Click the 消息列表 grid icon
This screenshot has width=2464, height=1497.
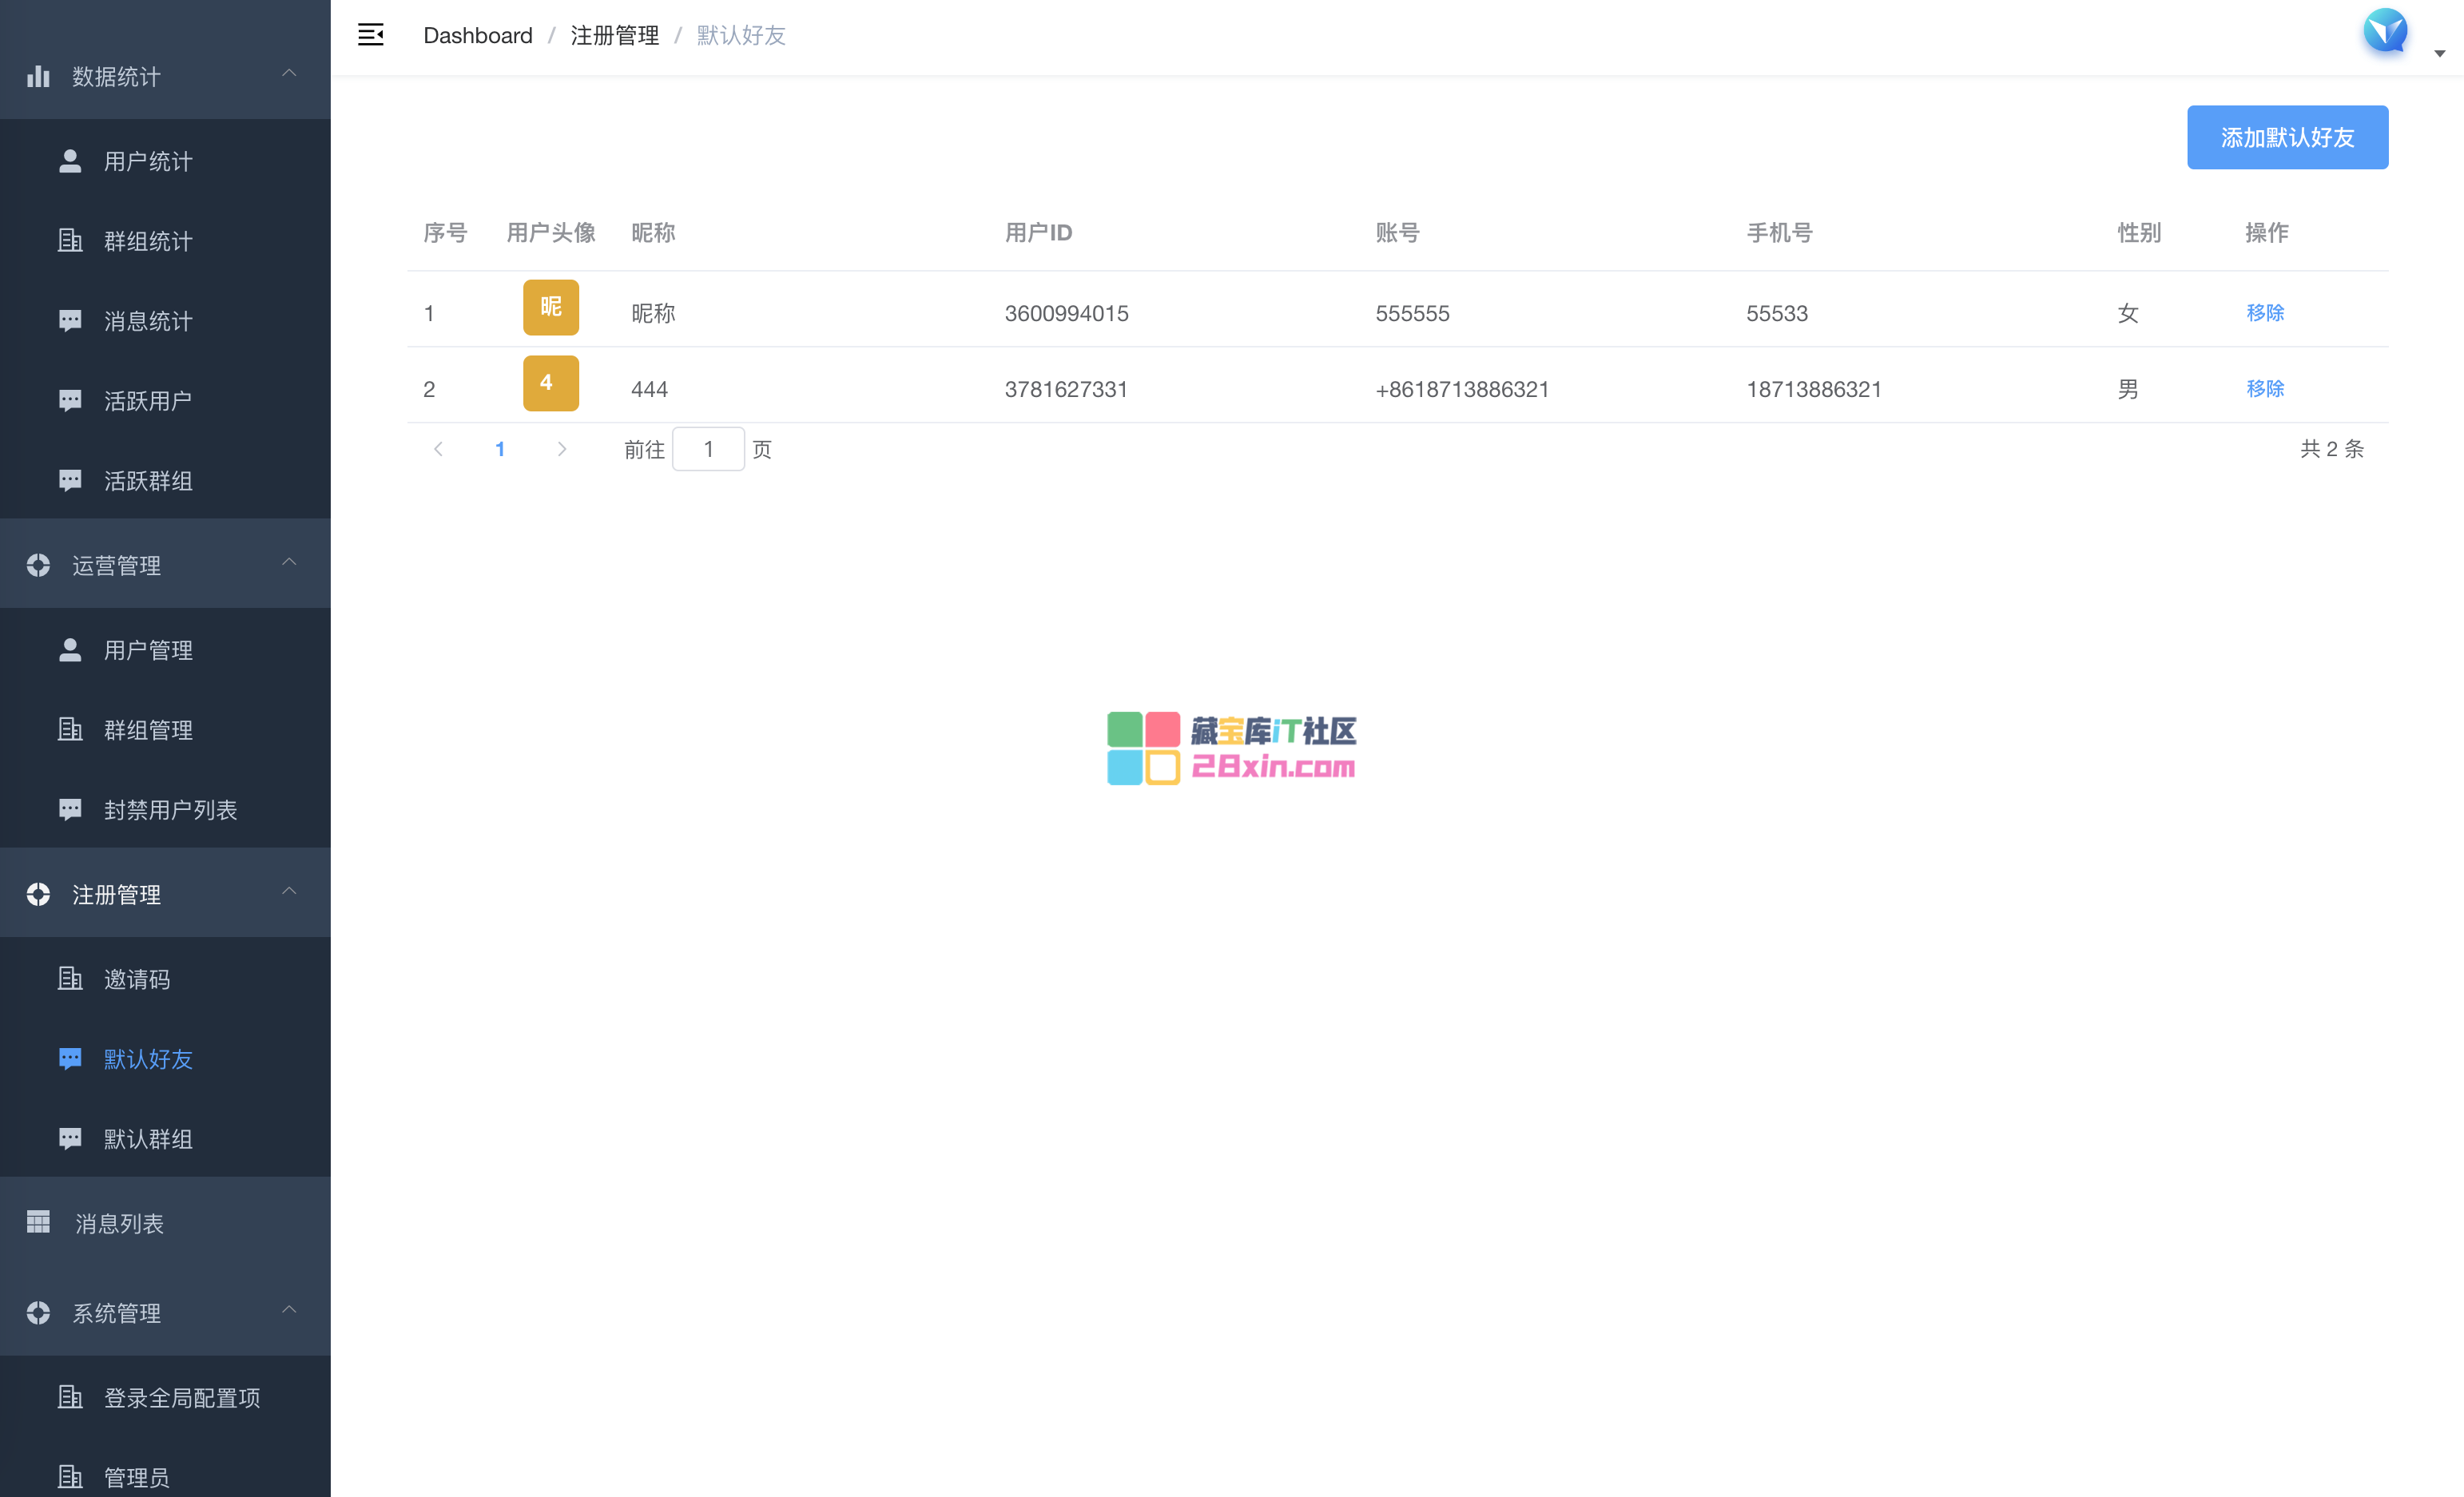coord(38,1222)
